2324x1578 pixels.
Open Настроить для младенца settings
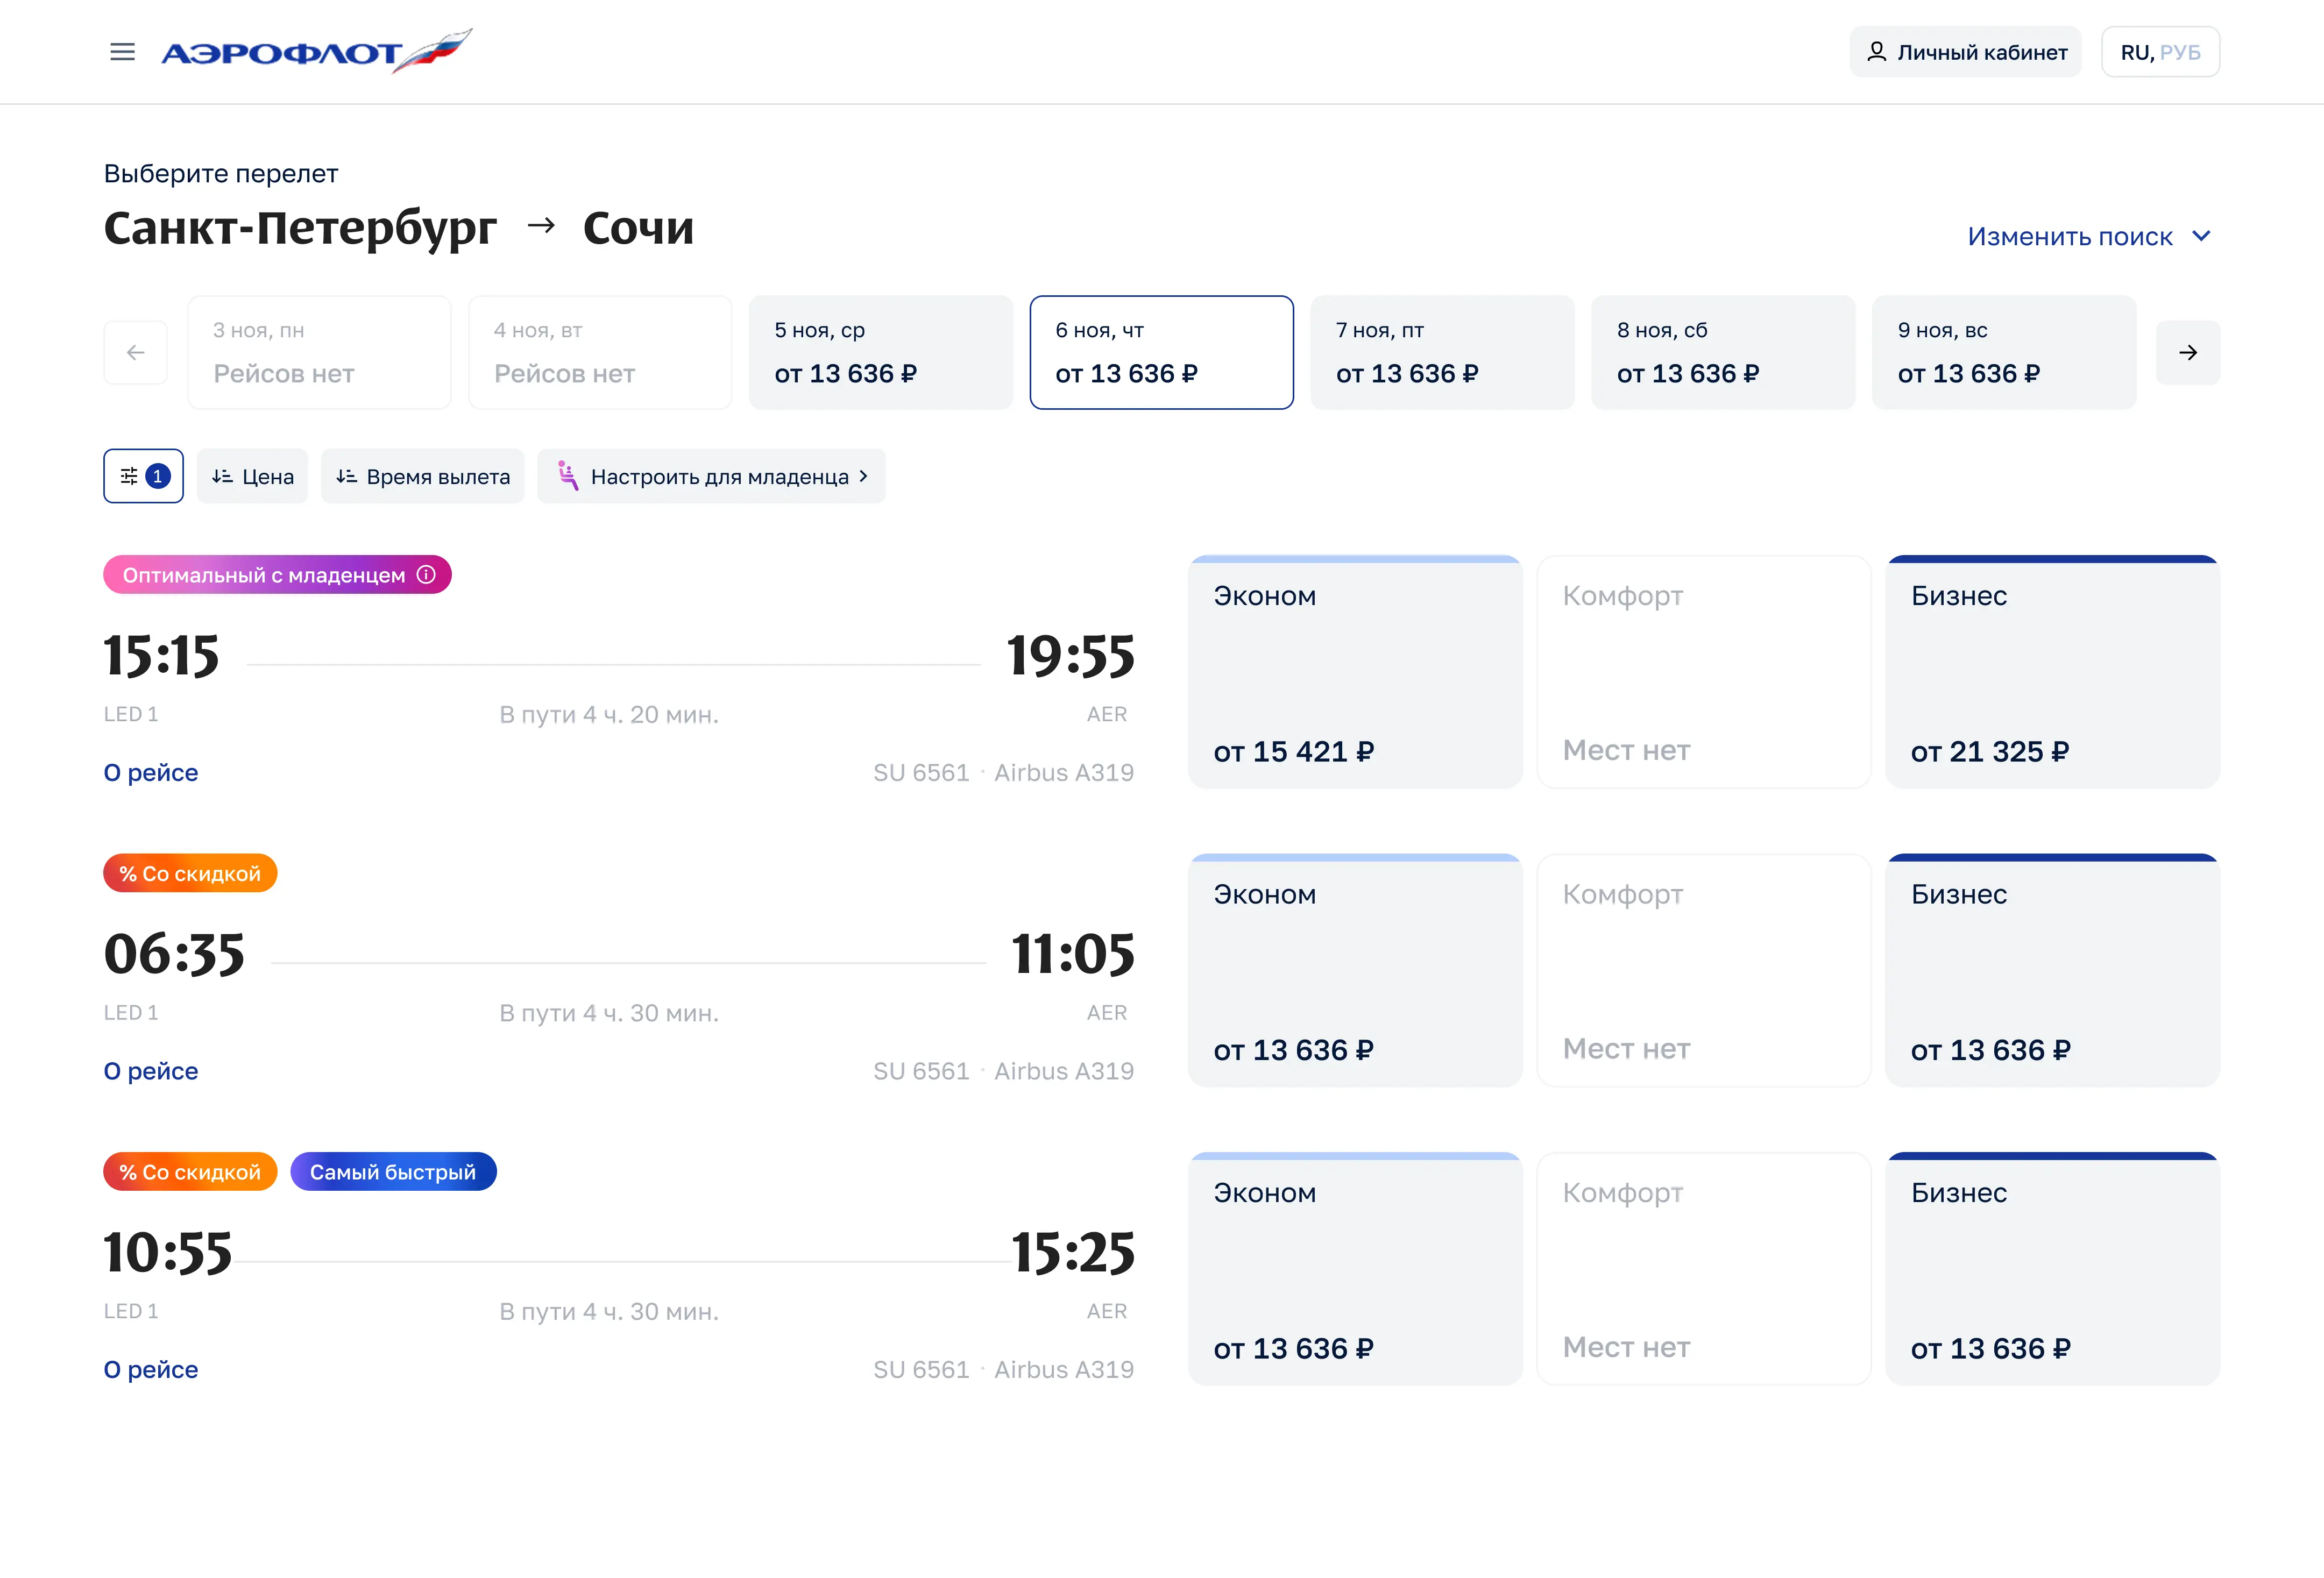click(x=712, y=476)
